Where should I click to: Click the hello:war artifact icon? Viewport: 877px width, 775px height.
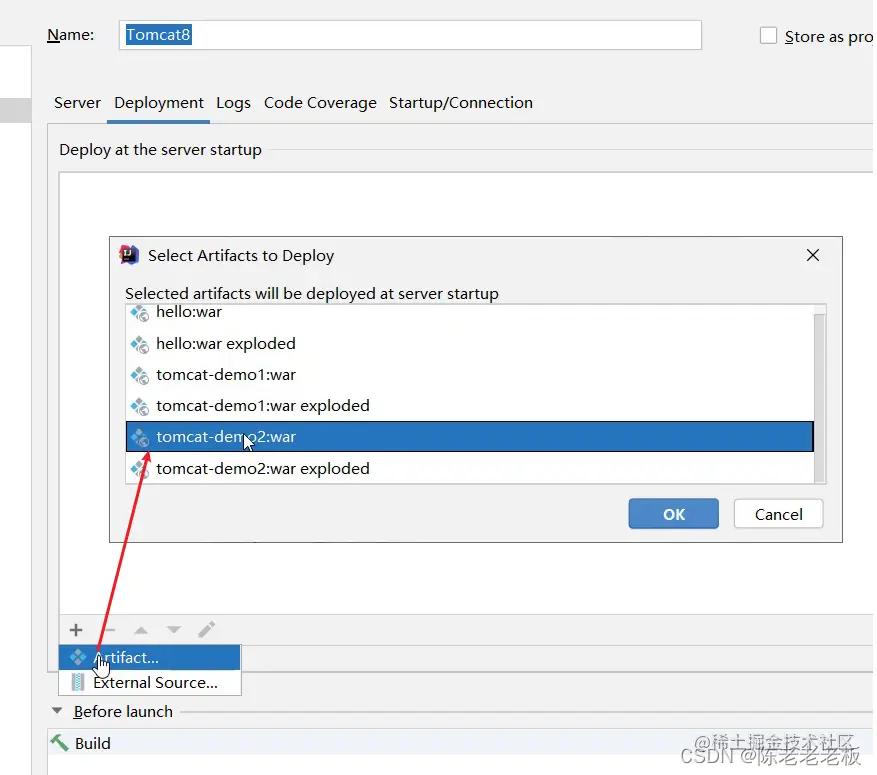[140, 313]
